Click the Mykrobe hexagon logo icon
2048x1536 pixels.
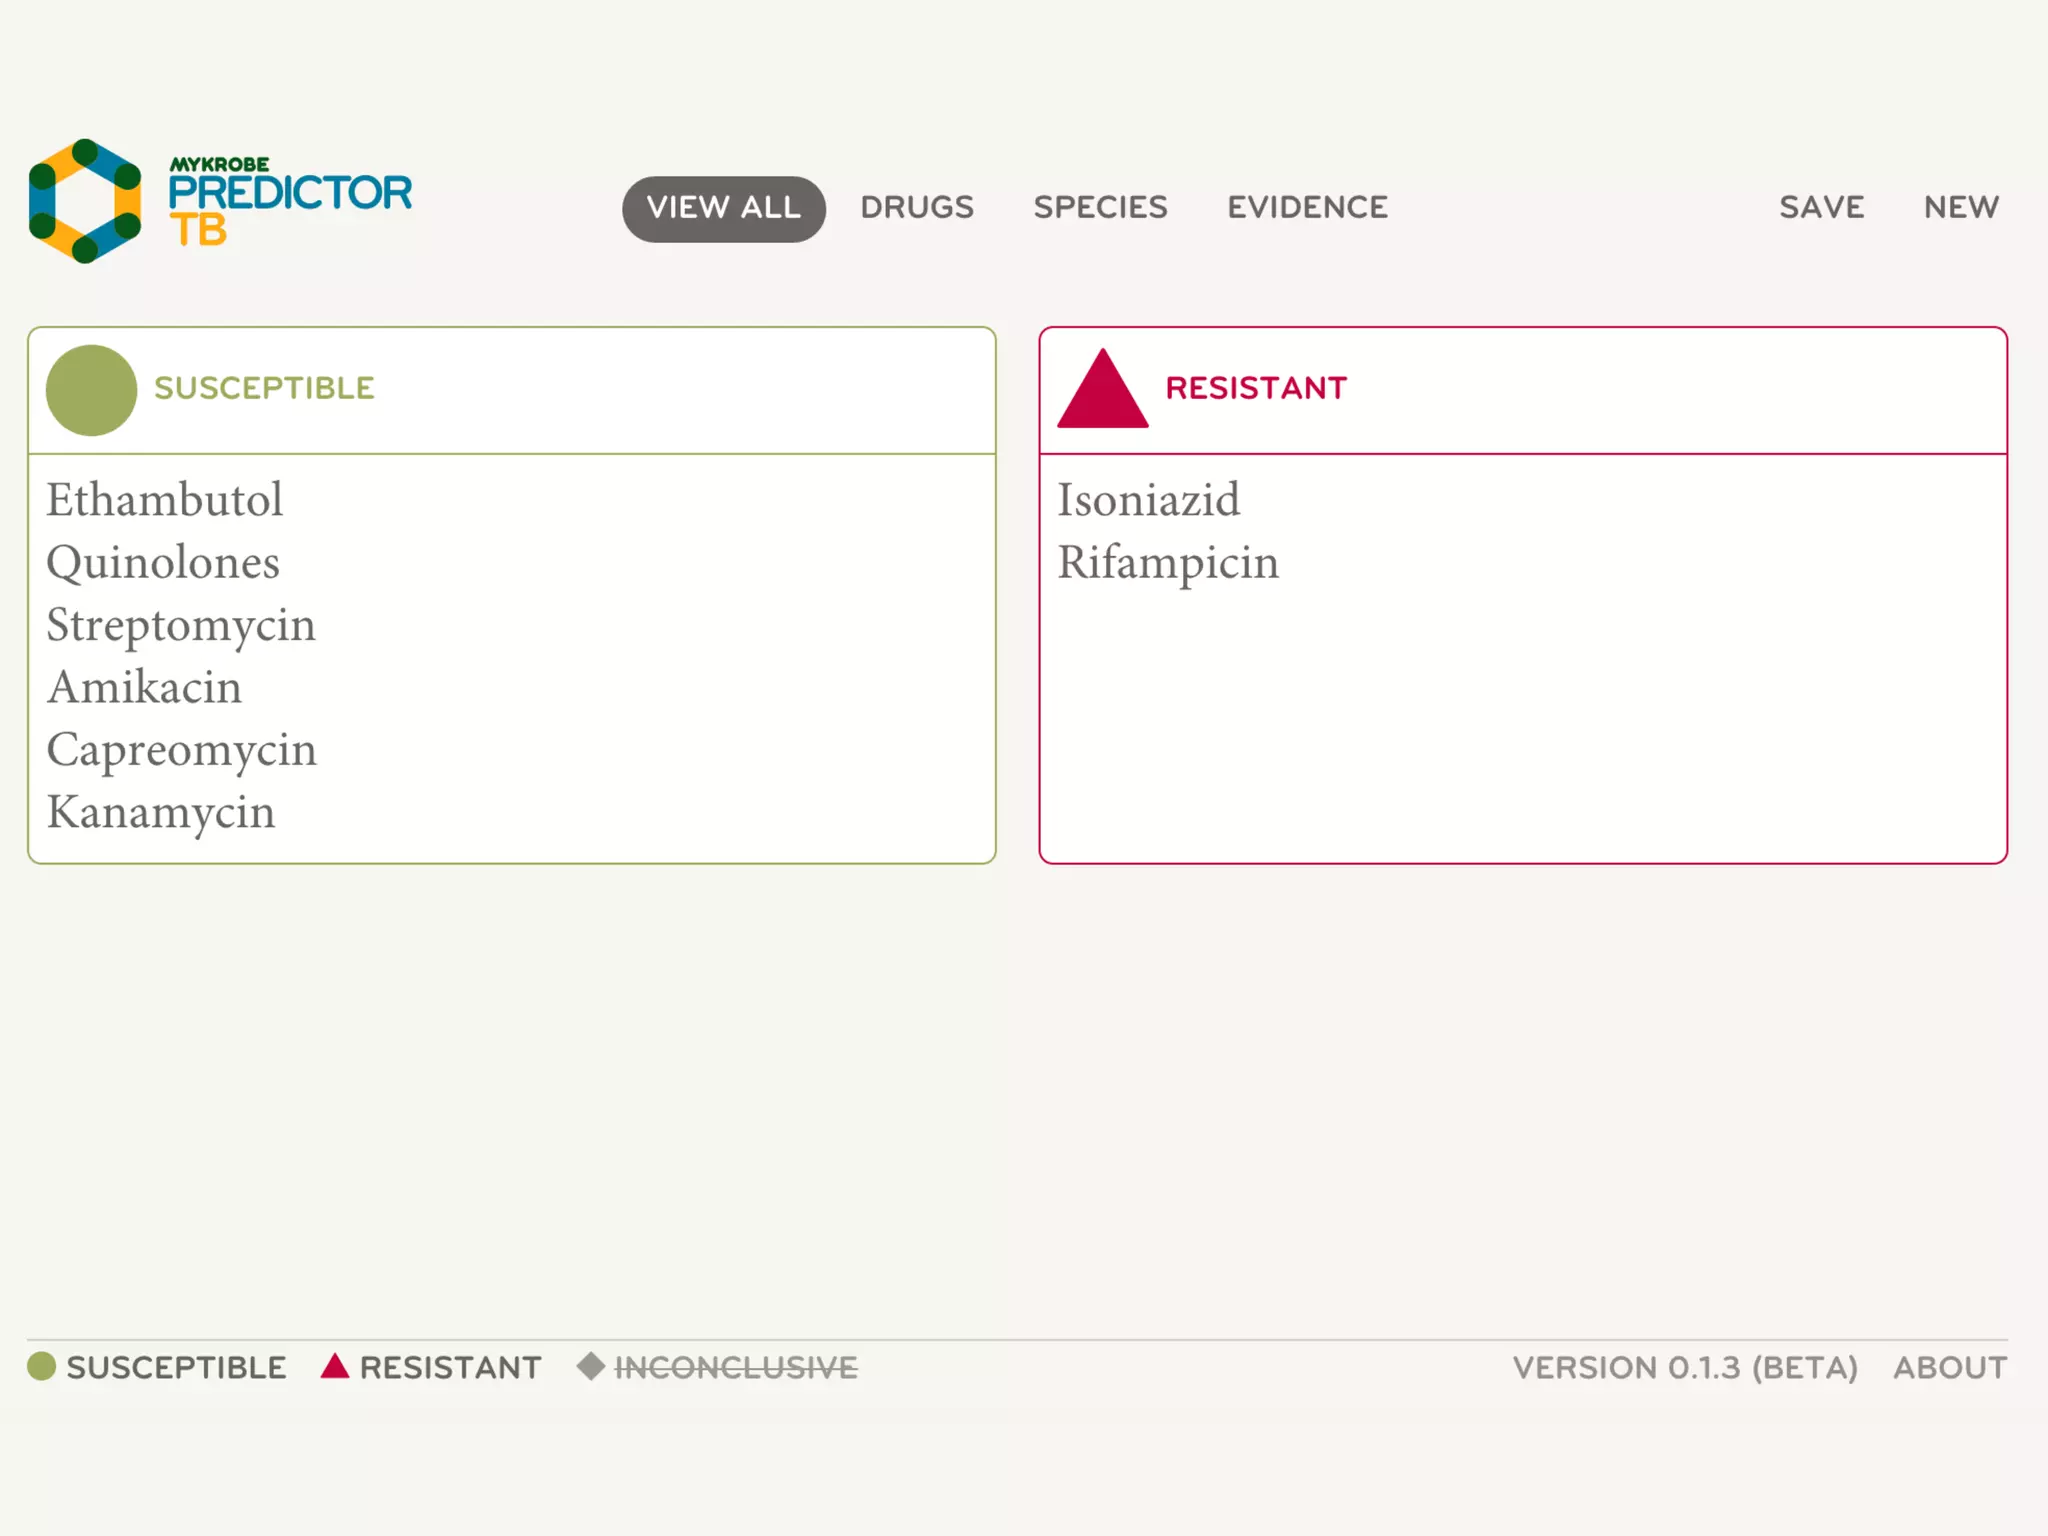click(85, 201)
